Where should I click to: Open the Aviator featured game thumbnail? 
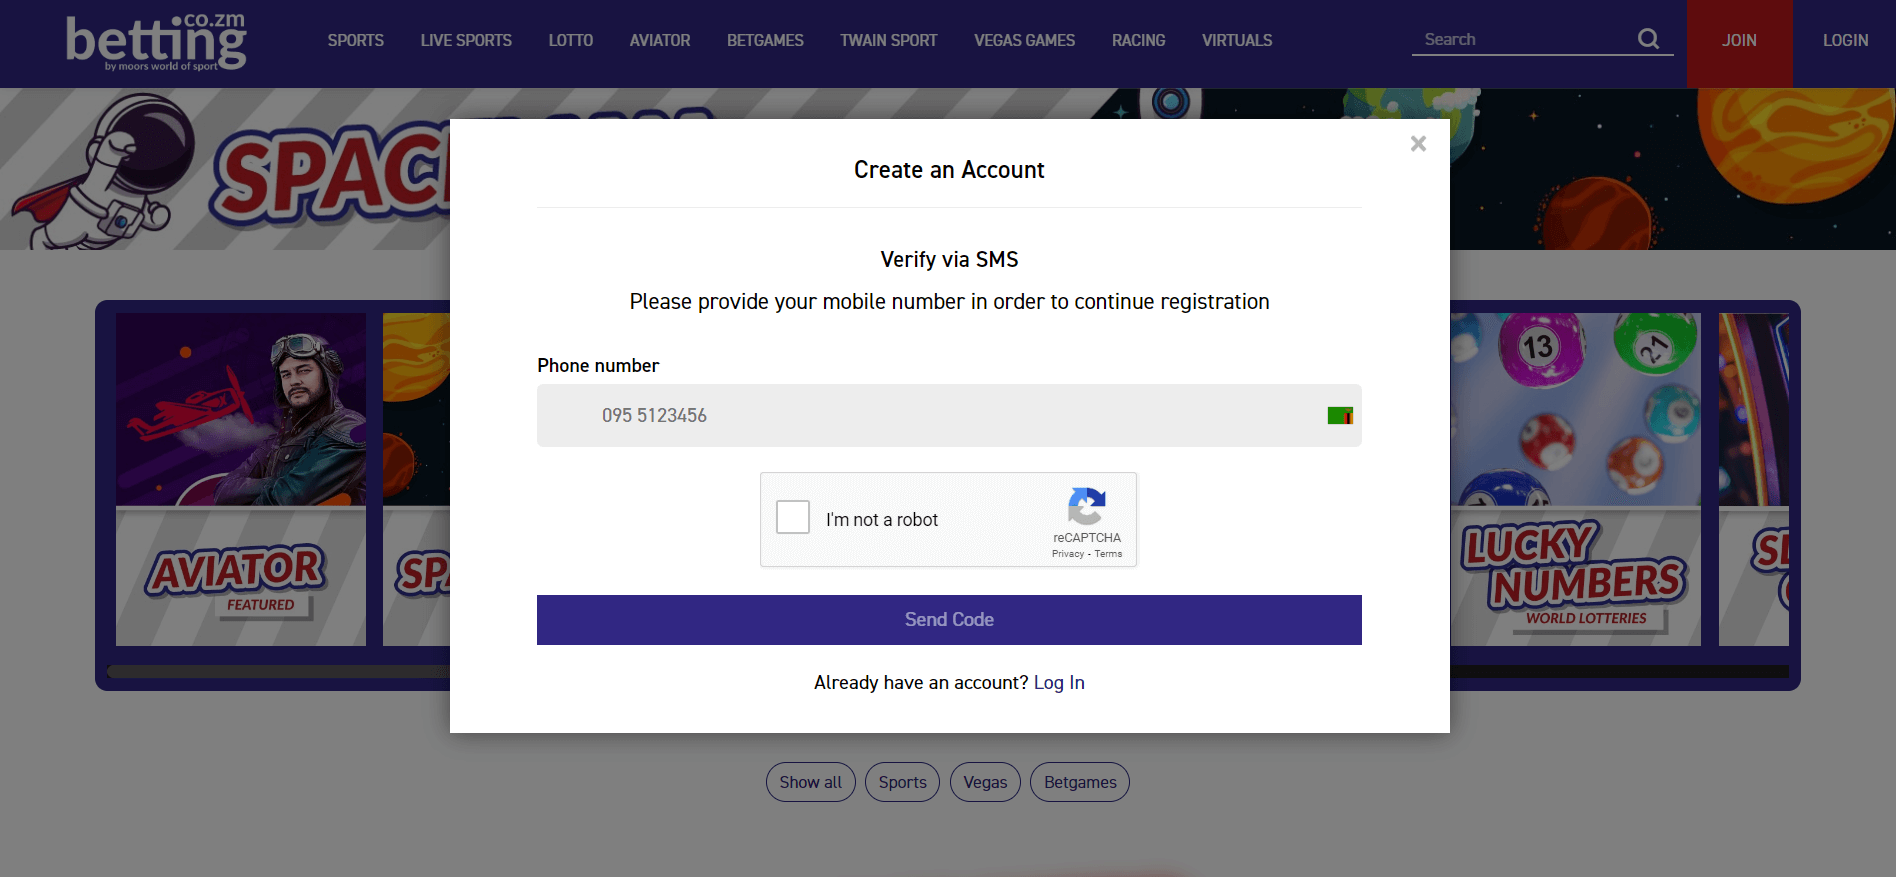241,479
